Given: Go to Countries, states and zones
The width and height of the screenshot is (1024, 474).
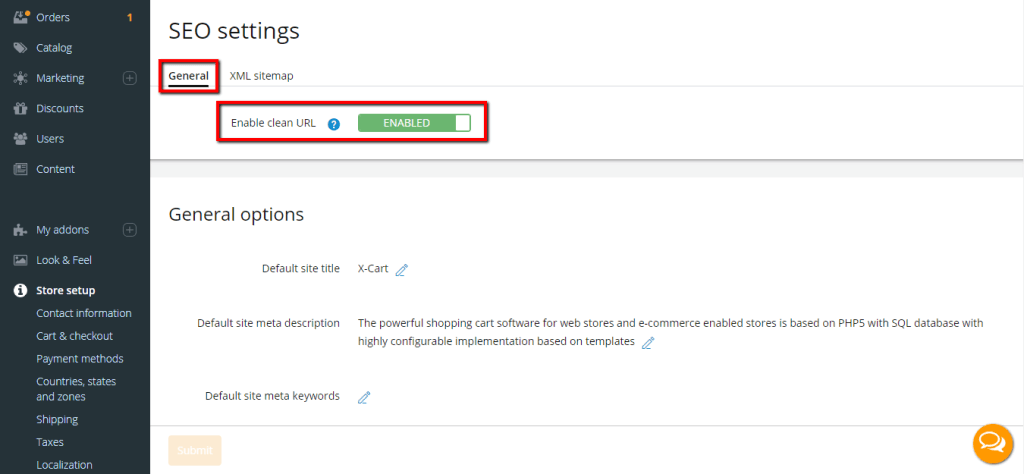Looking at the screenshot, I should (76, 389).
